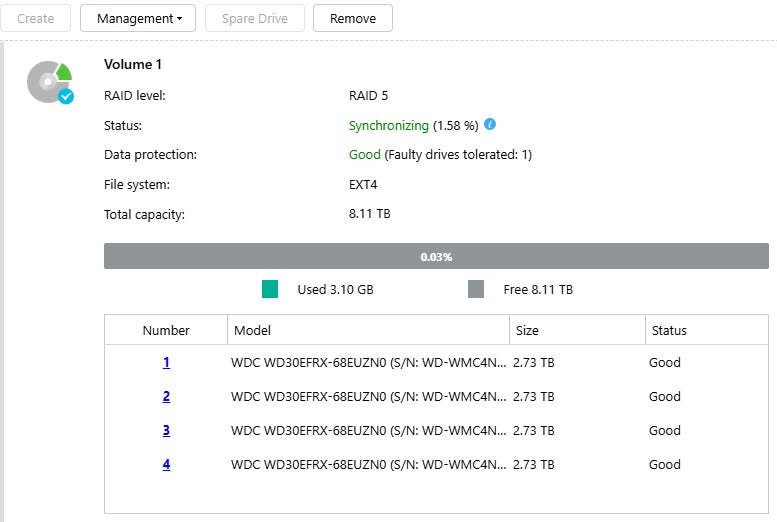Click the green Synchronizing status text
This screenshot has width=777, height=522.
388,126
